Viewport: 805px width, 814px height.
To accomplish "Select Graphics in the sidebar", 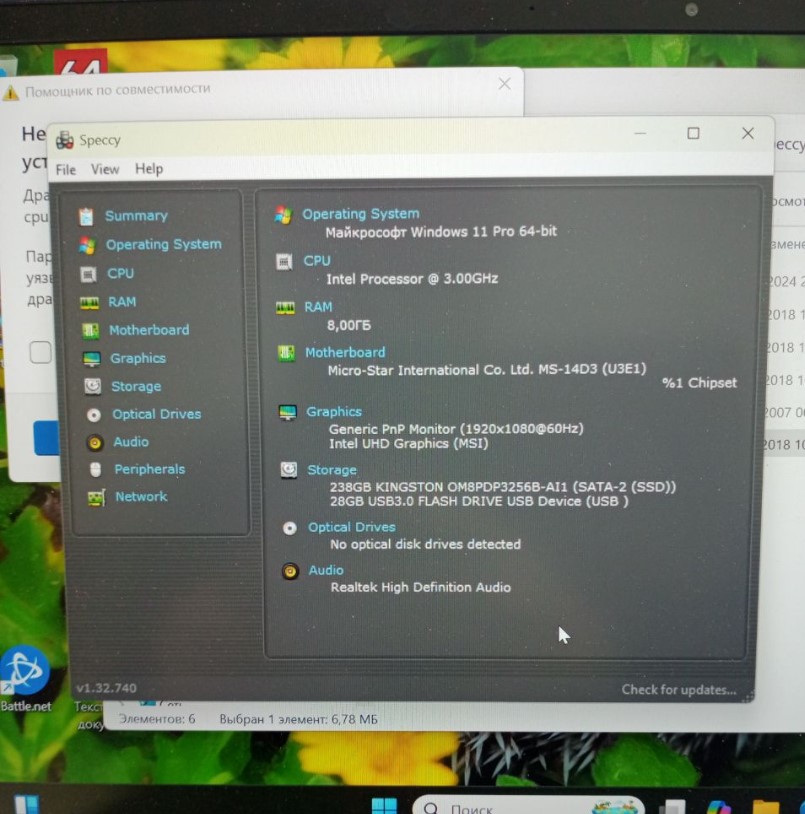I will point(138,358).
